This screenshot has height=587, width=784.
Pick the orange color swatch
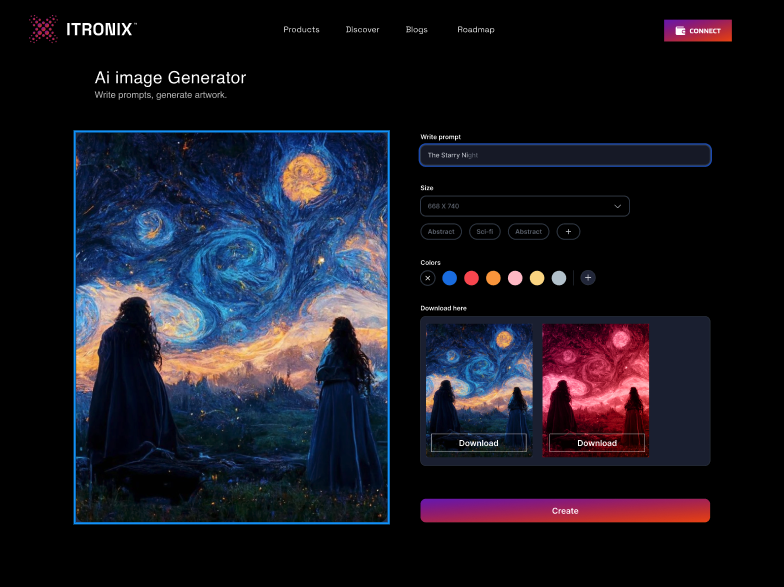point(493,278)
